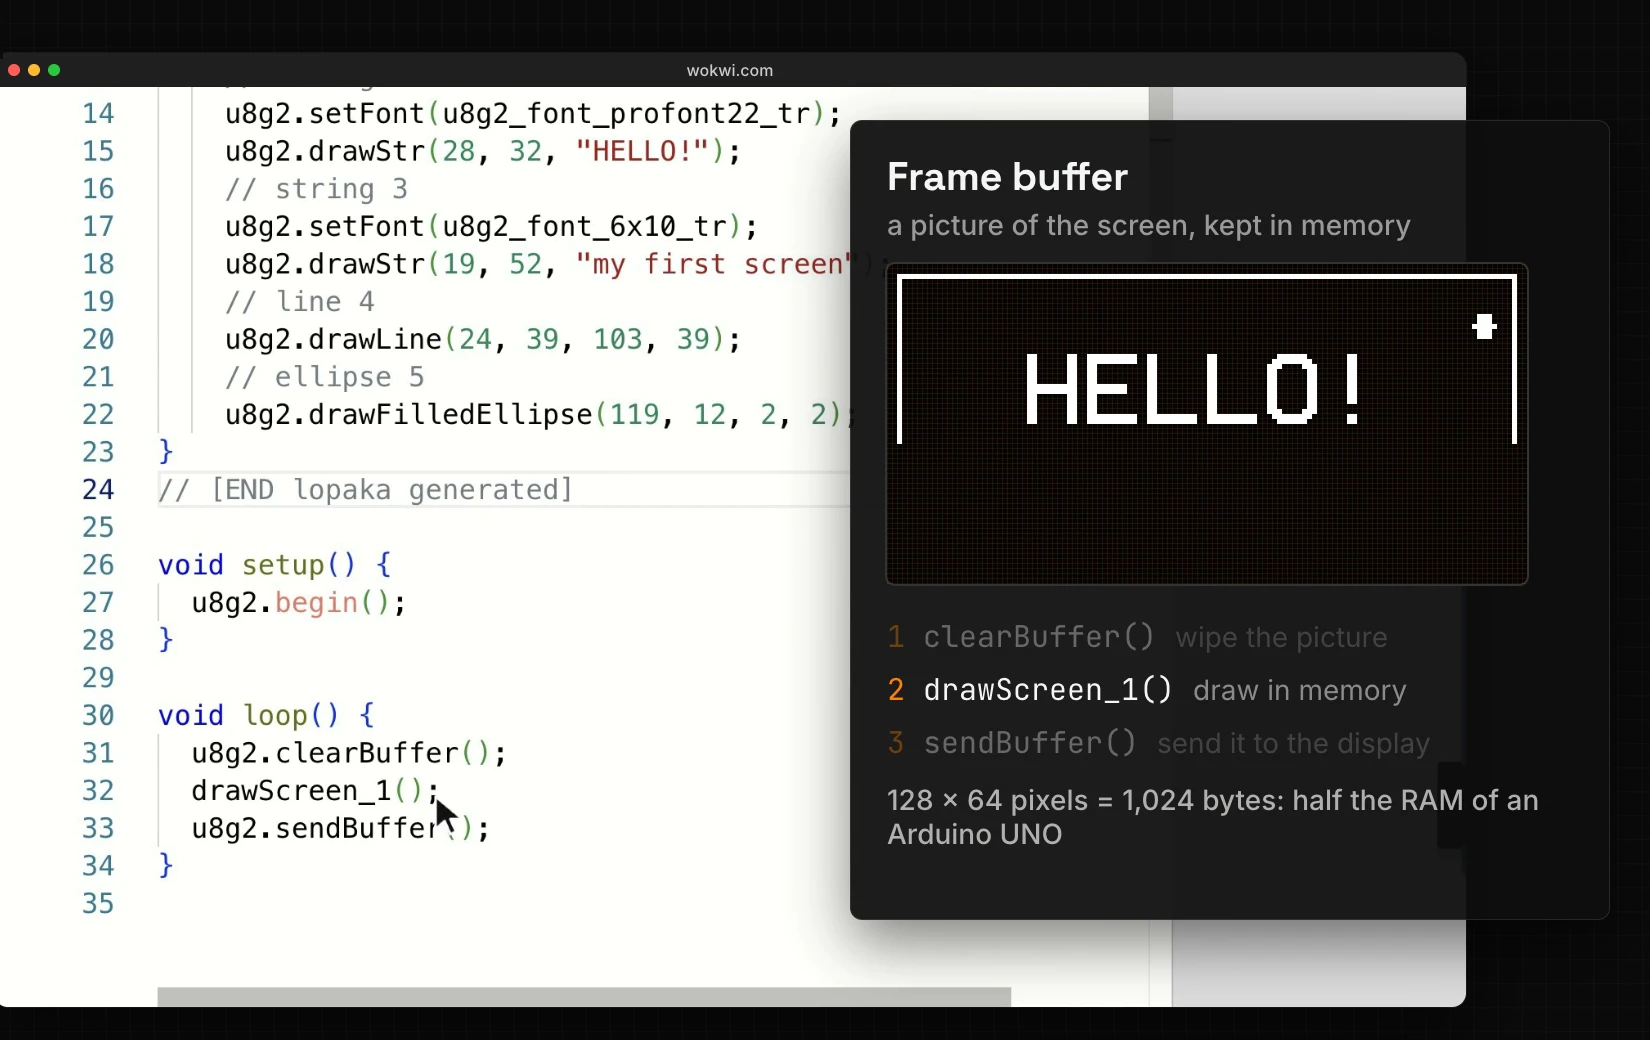Click the drawFilledEllipse call on line 22

538,415
